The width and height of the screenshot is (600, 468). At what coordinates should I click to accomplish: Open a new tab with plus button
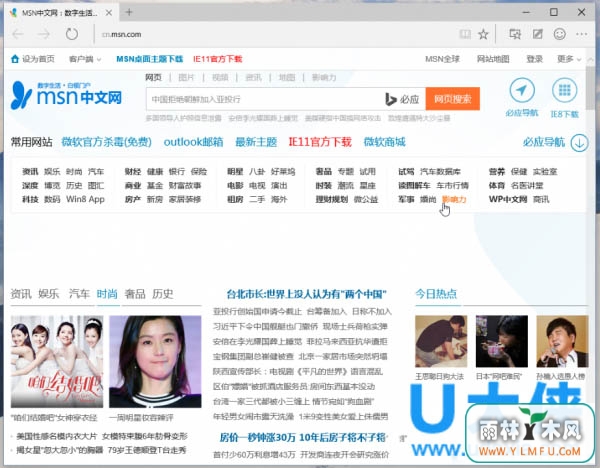129,12
